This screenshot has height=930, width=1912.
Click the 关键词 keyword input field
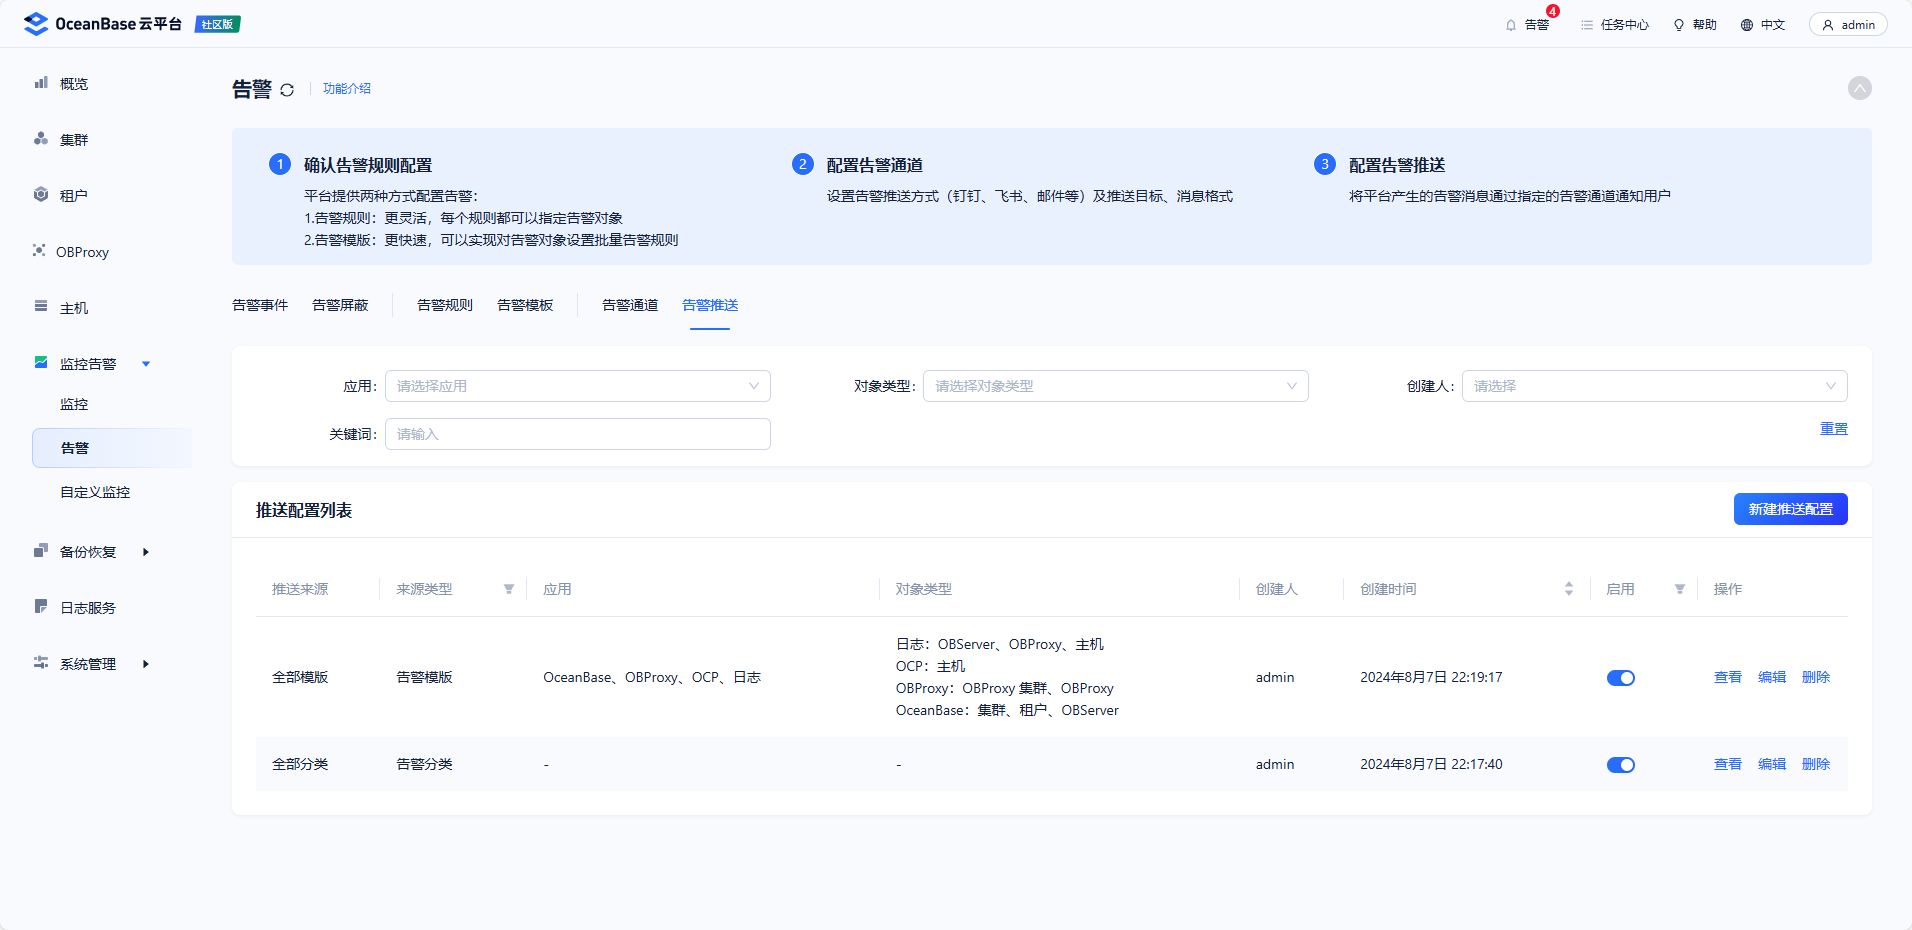tap(578, 434)
